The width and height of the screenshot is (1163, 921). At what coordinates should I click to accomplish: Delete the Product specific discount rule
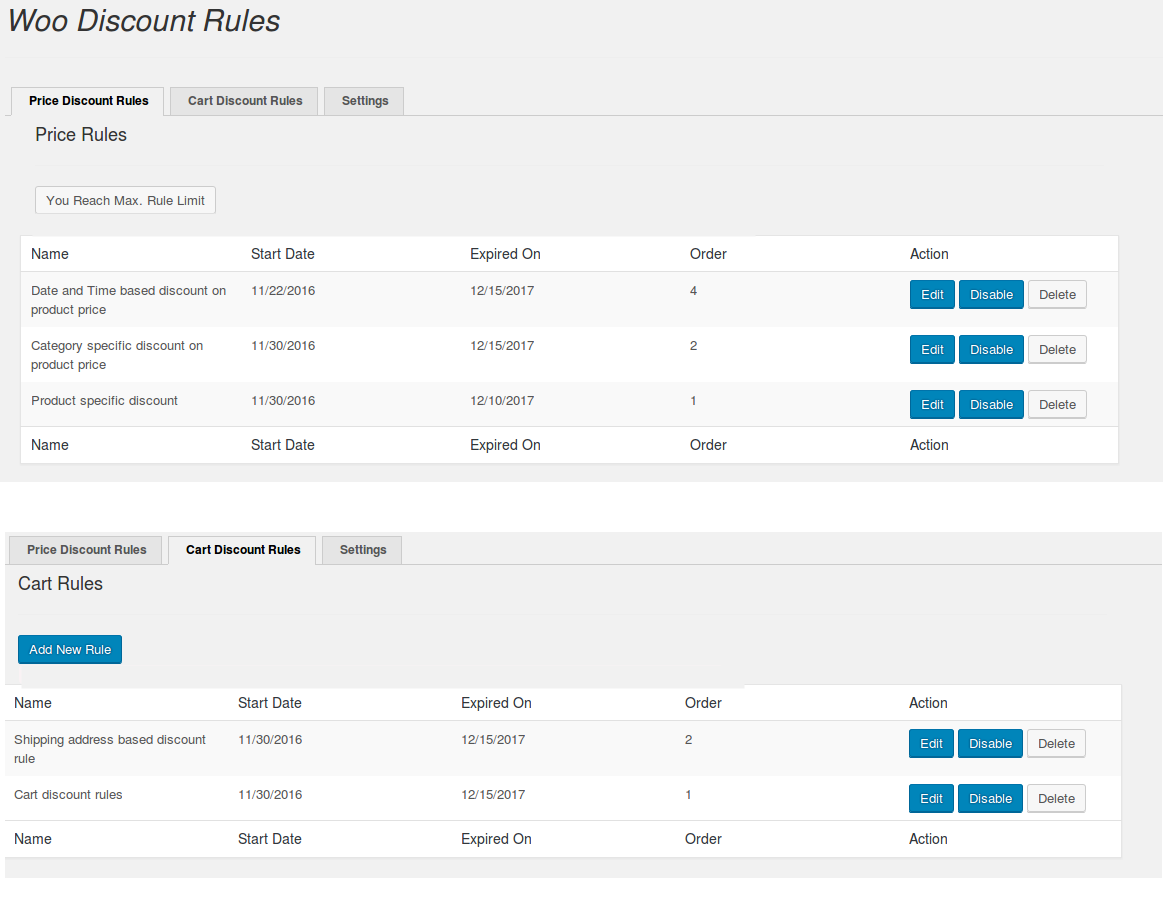pyautogui.click(x=1057, y=405)
